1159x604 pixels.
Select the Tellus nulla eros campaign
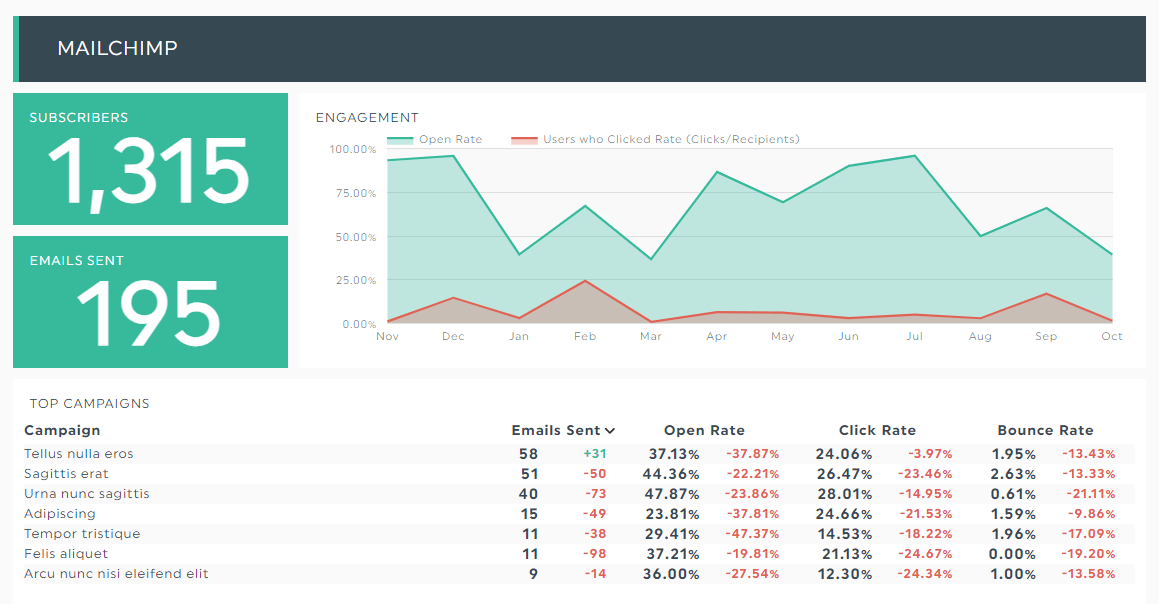(78, 454)
